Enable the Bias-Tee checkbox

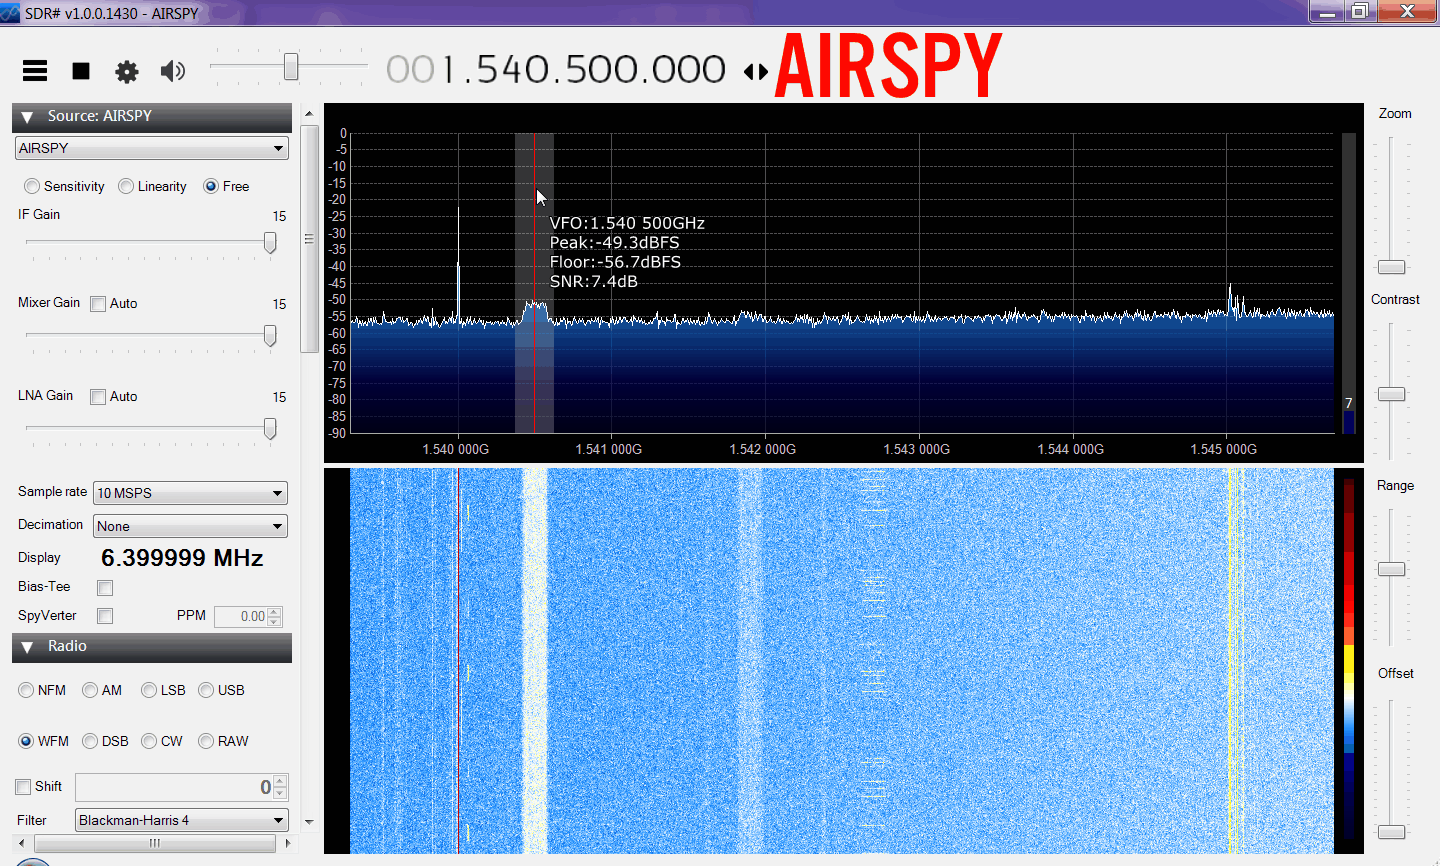coord(105,588)
